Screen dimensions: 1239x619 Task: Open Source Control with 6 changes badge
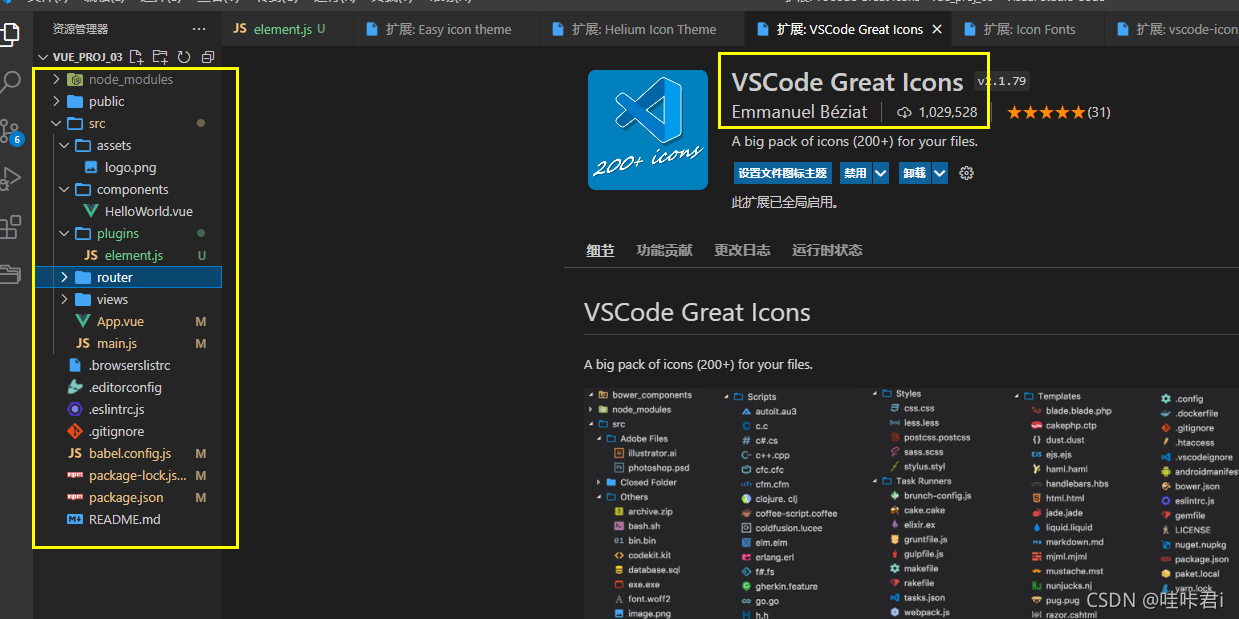pyautogui.click(x=10, y=131)
